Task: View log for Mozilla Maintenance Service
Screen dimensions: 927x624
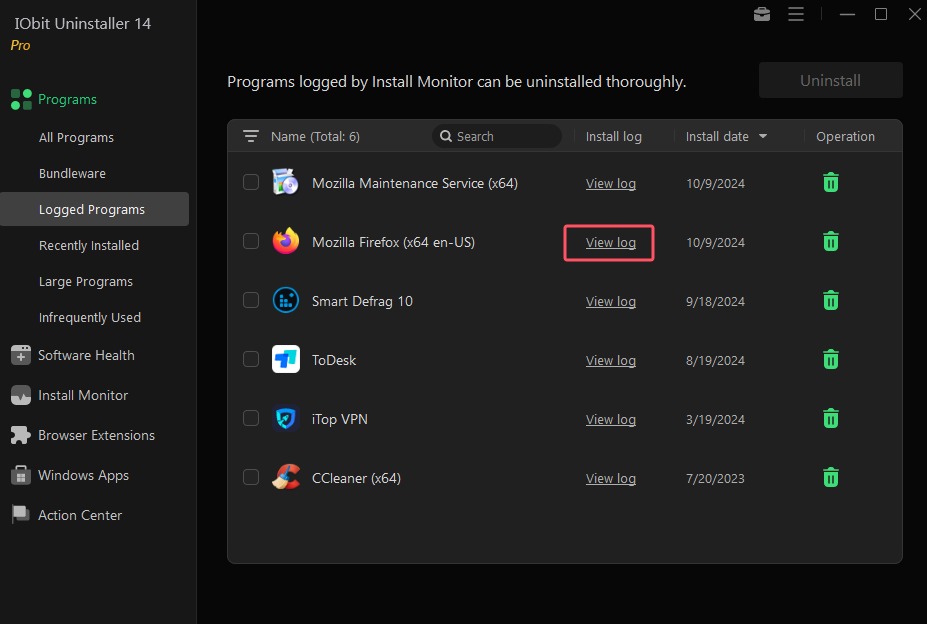Action: tap(611, 183)
